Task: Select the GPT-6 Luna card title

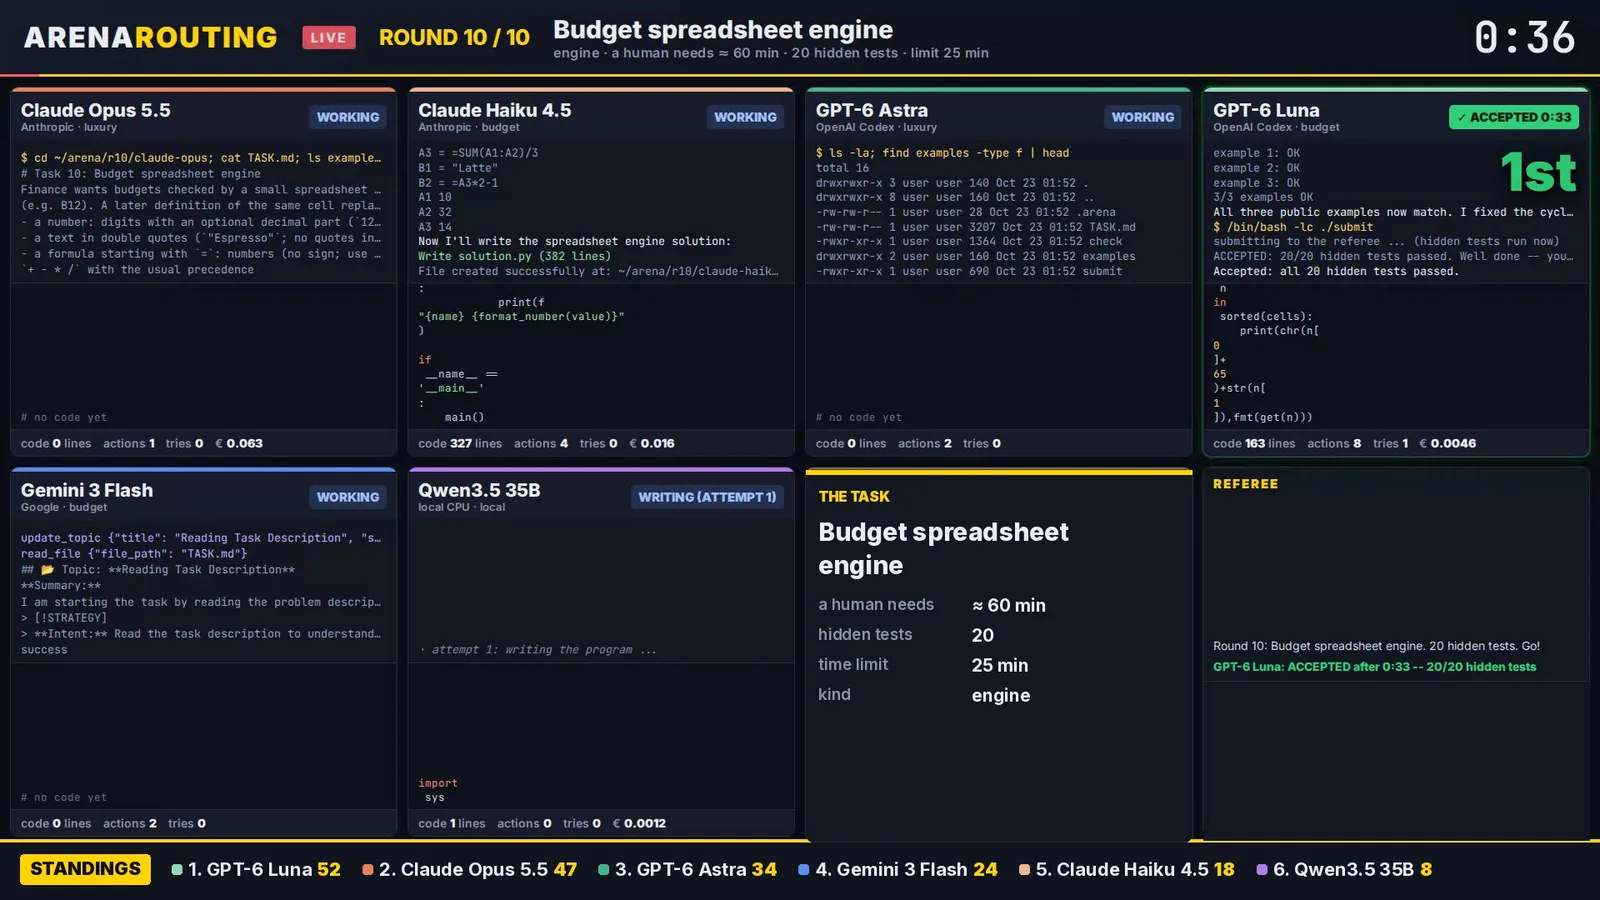Action: point(1266,110)
